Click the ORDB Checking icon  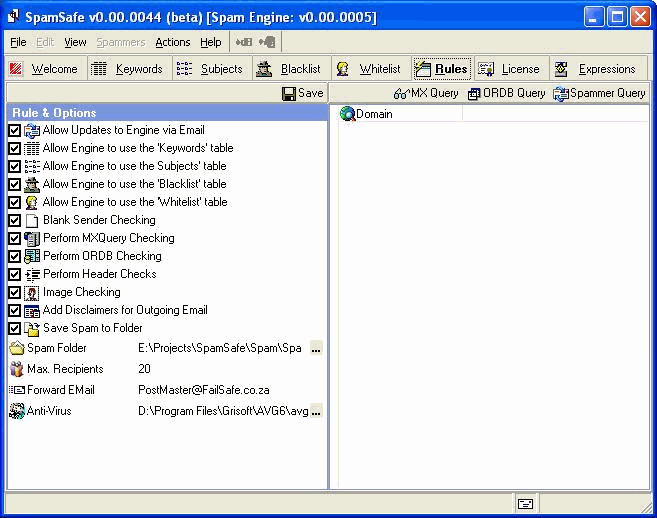32,256
